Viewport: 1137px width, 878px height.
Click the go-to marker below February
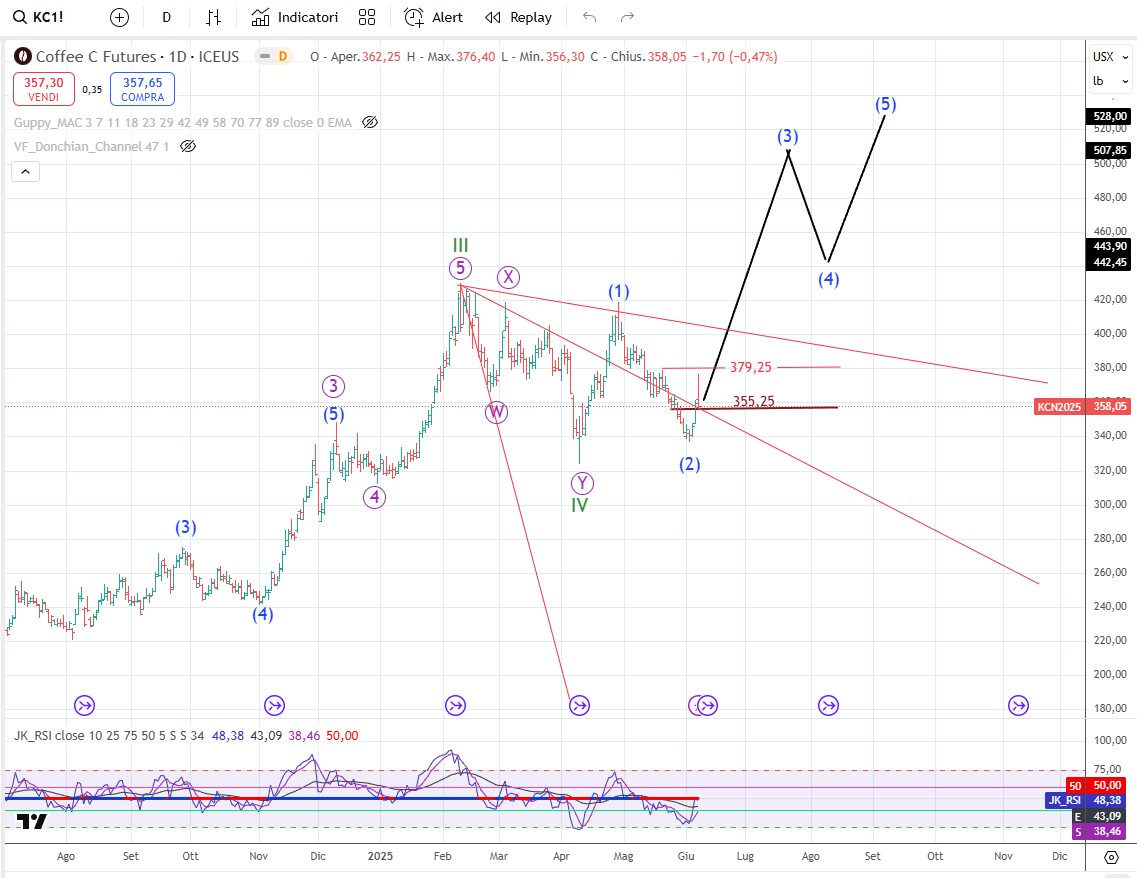click(x=455, y=706)
